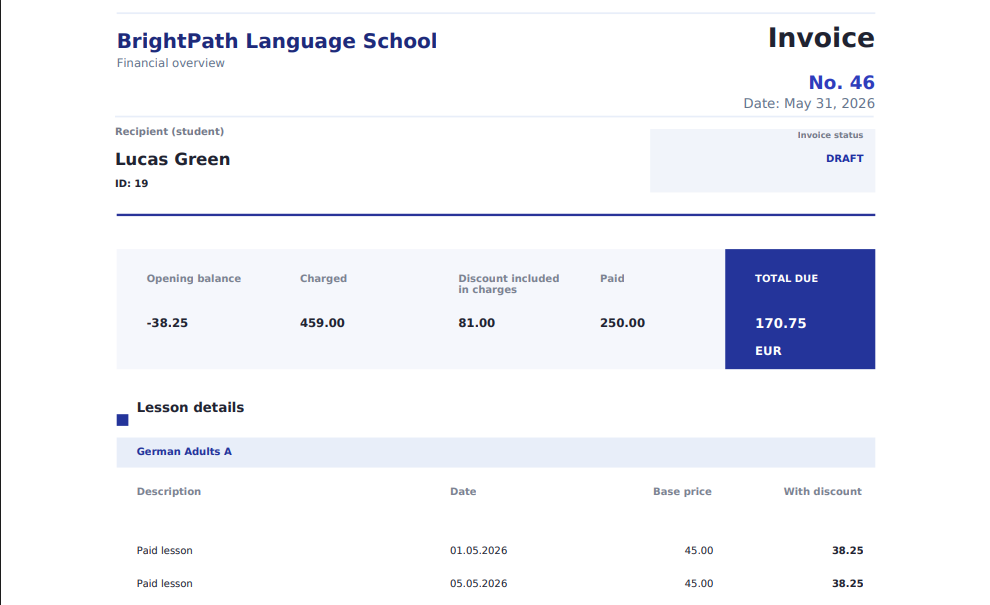
Task: Select the charged amount 459.00
Action: (x=322, y=323)
